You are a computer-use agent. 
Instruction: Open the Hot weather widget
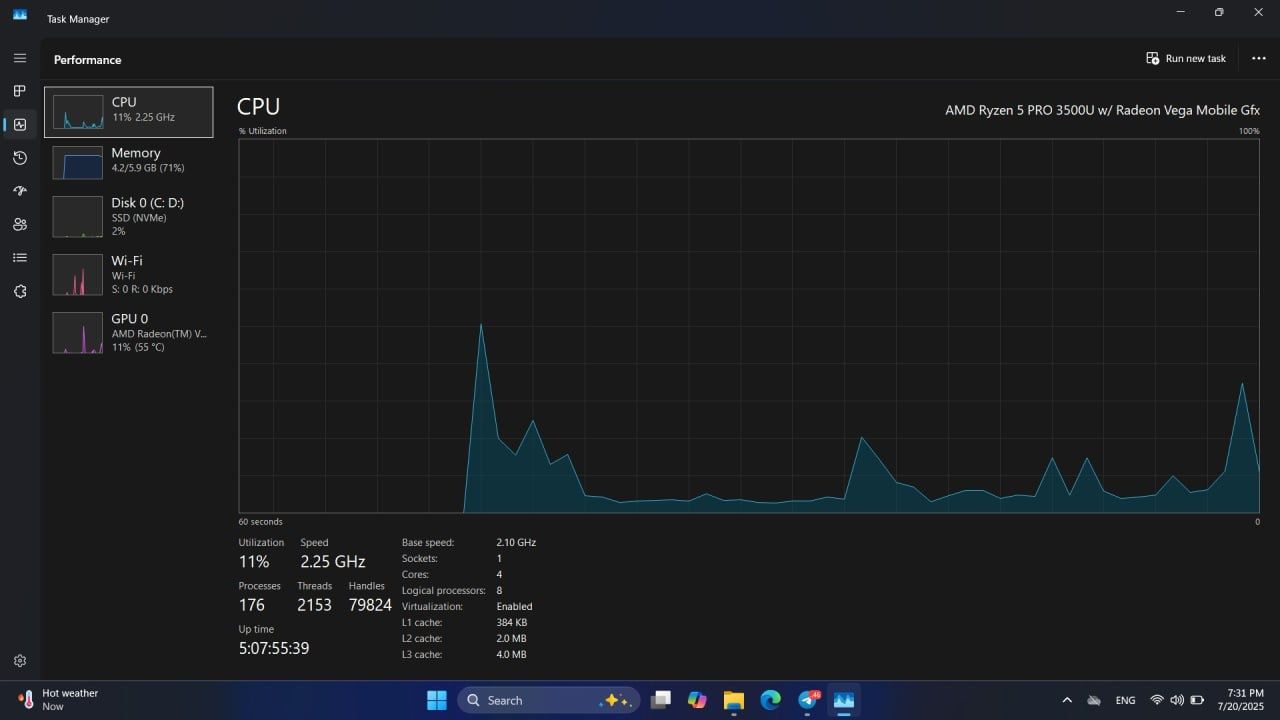pos(58,699)
